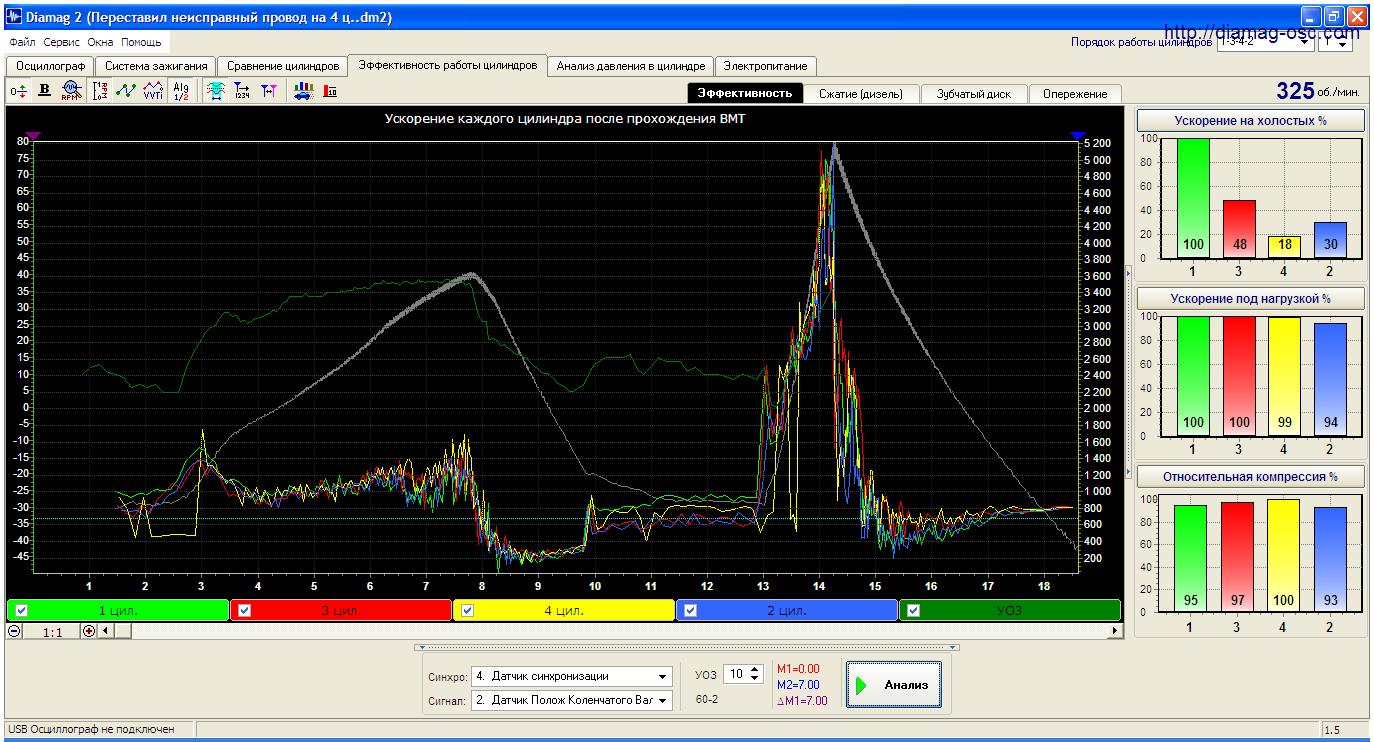Screen dimensions: 1374x742
Task: Click the zoom out minus icon
Action: coord(15,631)
